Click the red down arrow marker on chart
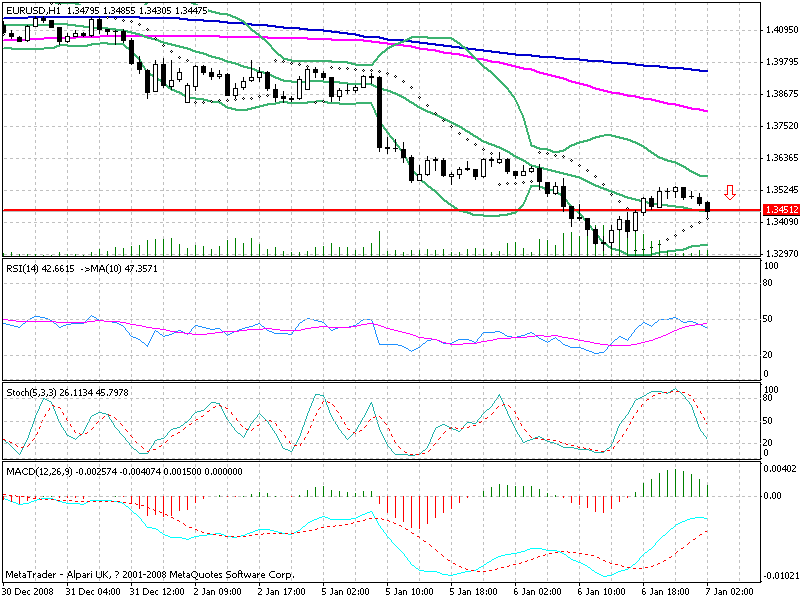 click(730, 192)
